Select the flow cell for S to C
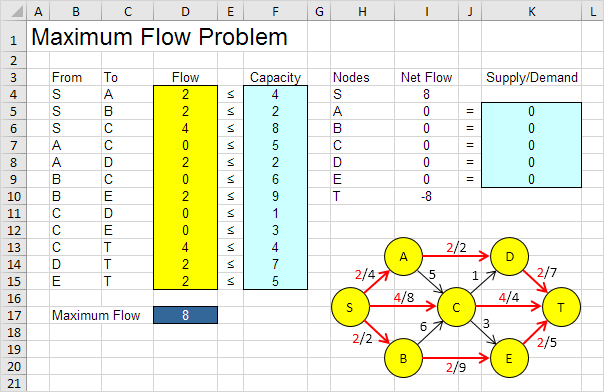The width and height of the screenshot is (604, 392). click(185, 128)
